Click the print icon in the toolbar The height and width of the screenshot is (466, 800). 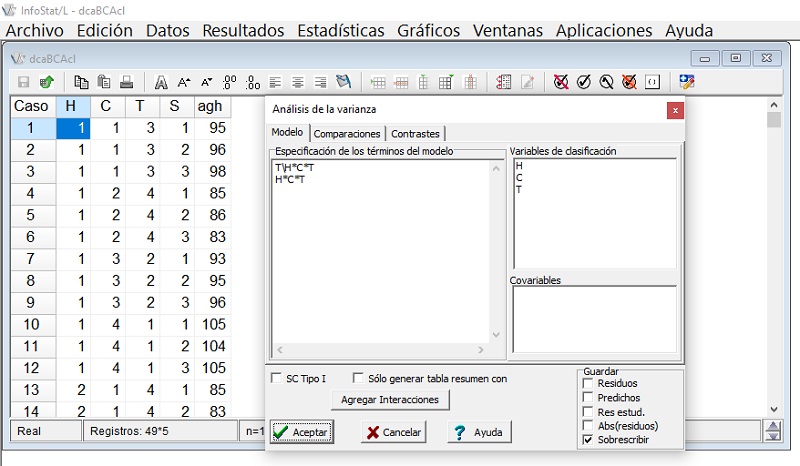click(x=126, y=82)
